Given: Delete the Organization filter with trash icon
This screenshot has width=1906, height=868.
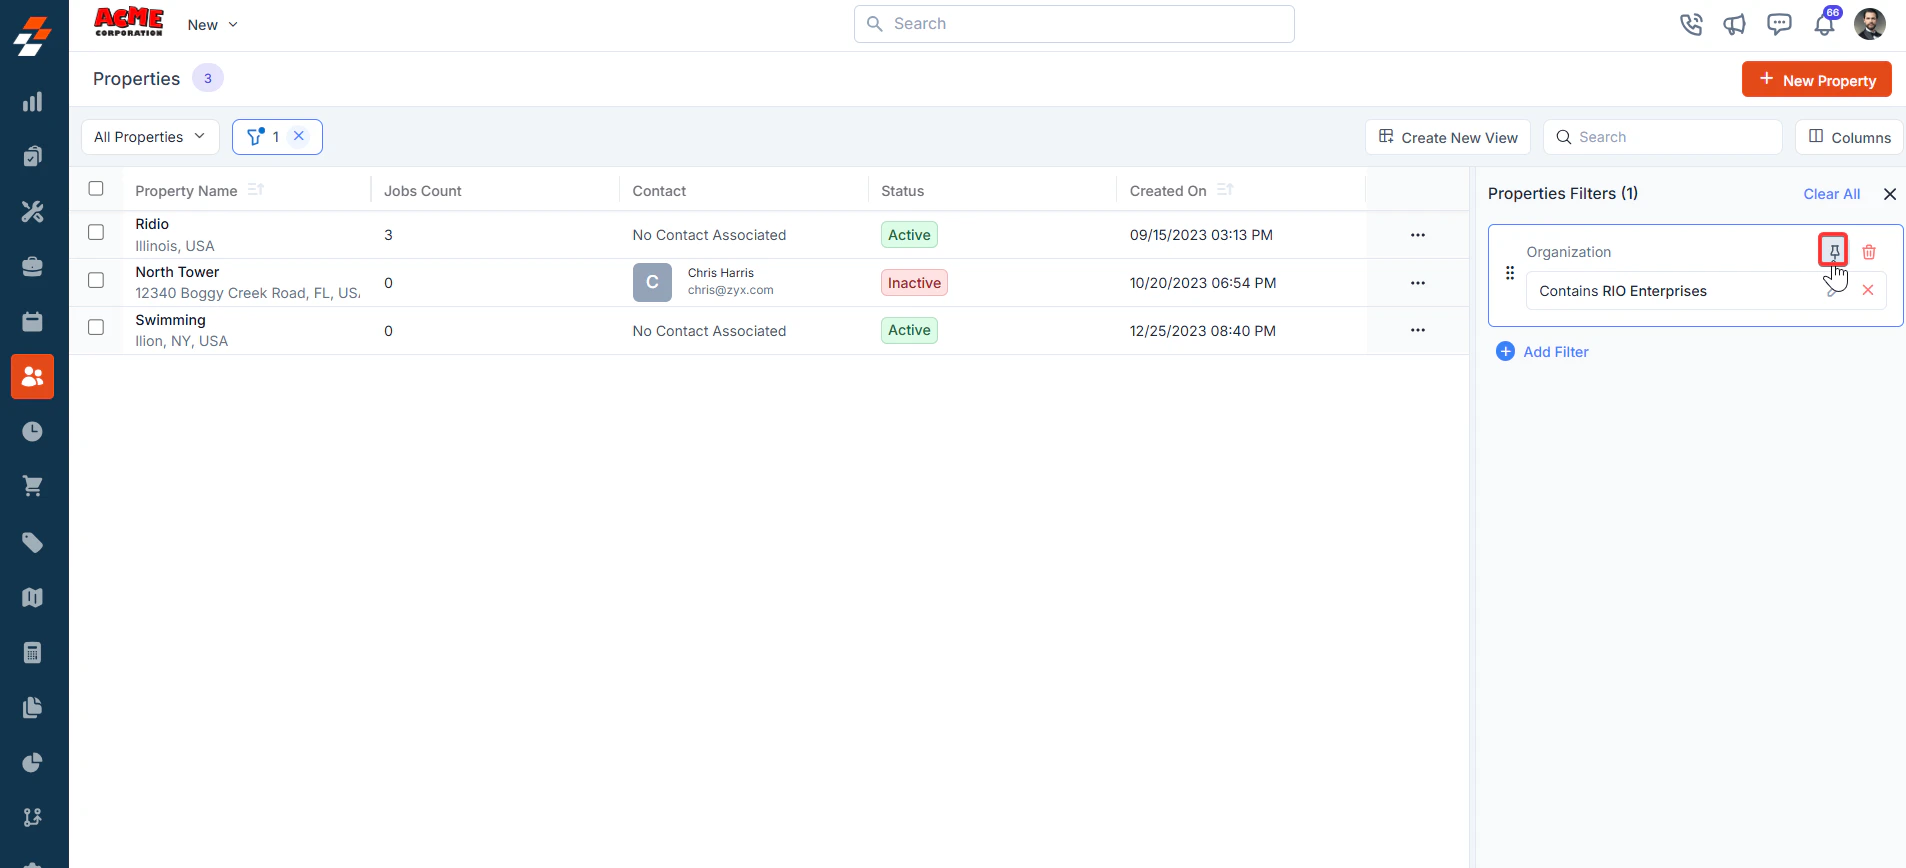Looking at the screenshot, I should click(1869, 252).
